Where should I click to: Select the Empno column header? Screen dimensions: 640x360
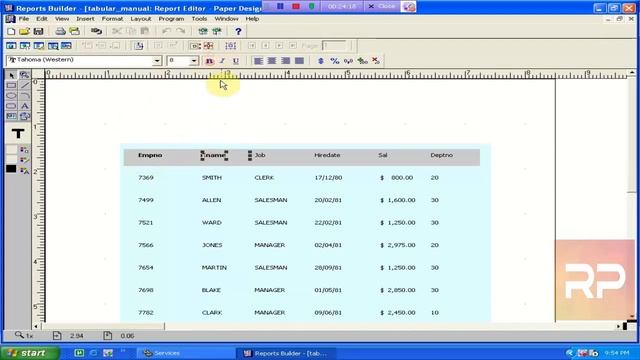(x=150, y=155)
